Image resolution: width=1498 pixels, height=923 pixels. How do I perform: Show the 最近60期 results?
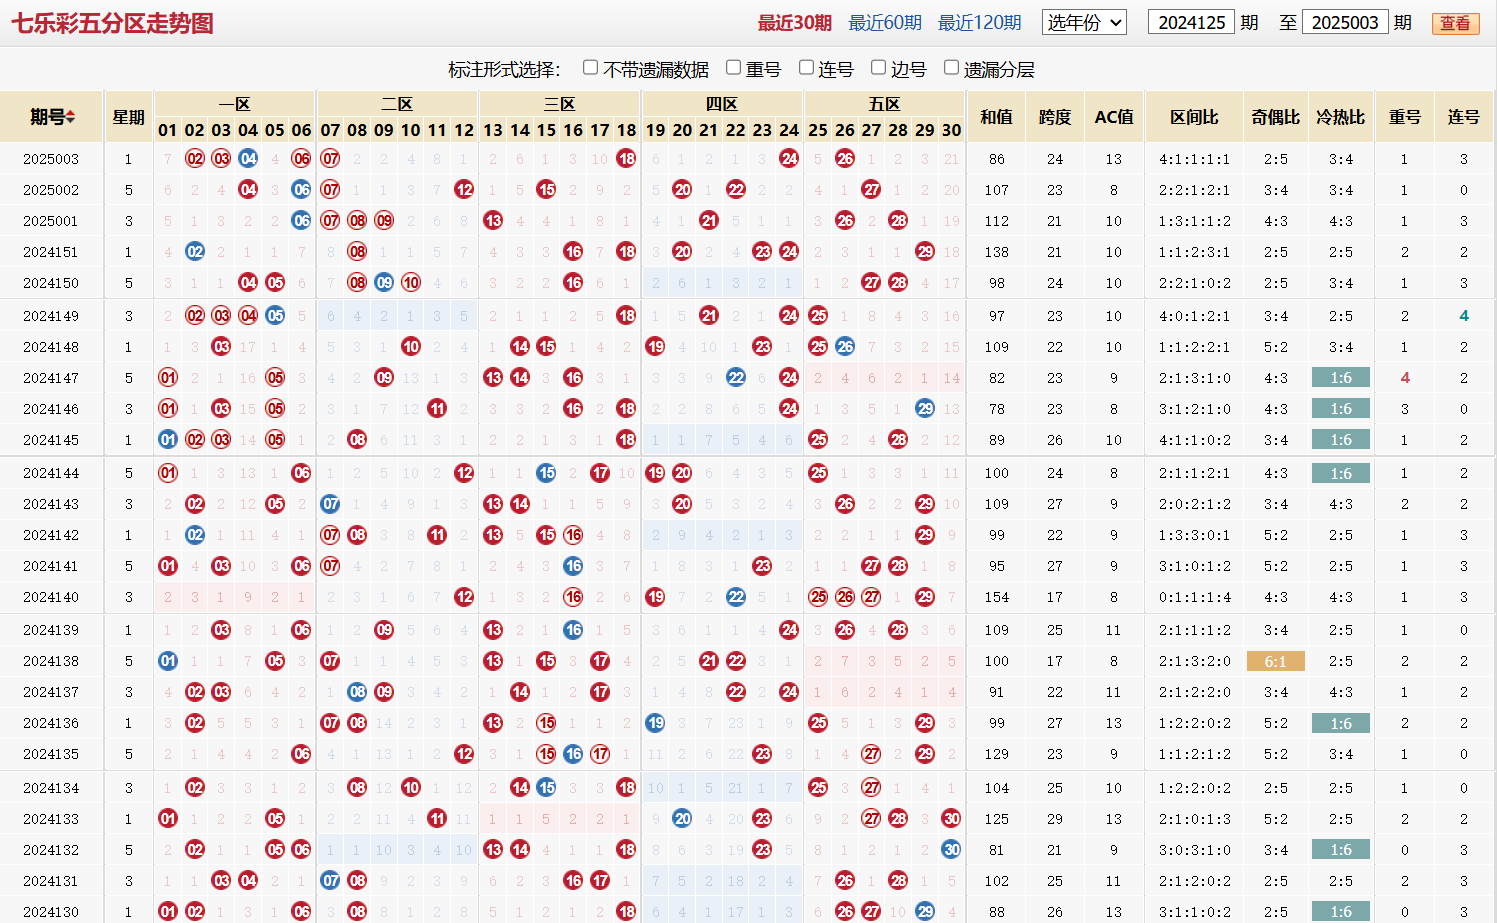click(x=885, y=22)
